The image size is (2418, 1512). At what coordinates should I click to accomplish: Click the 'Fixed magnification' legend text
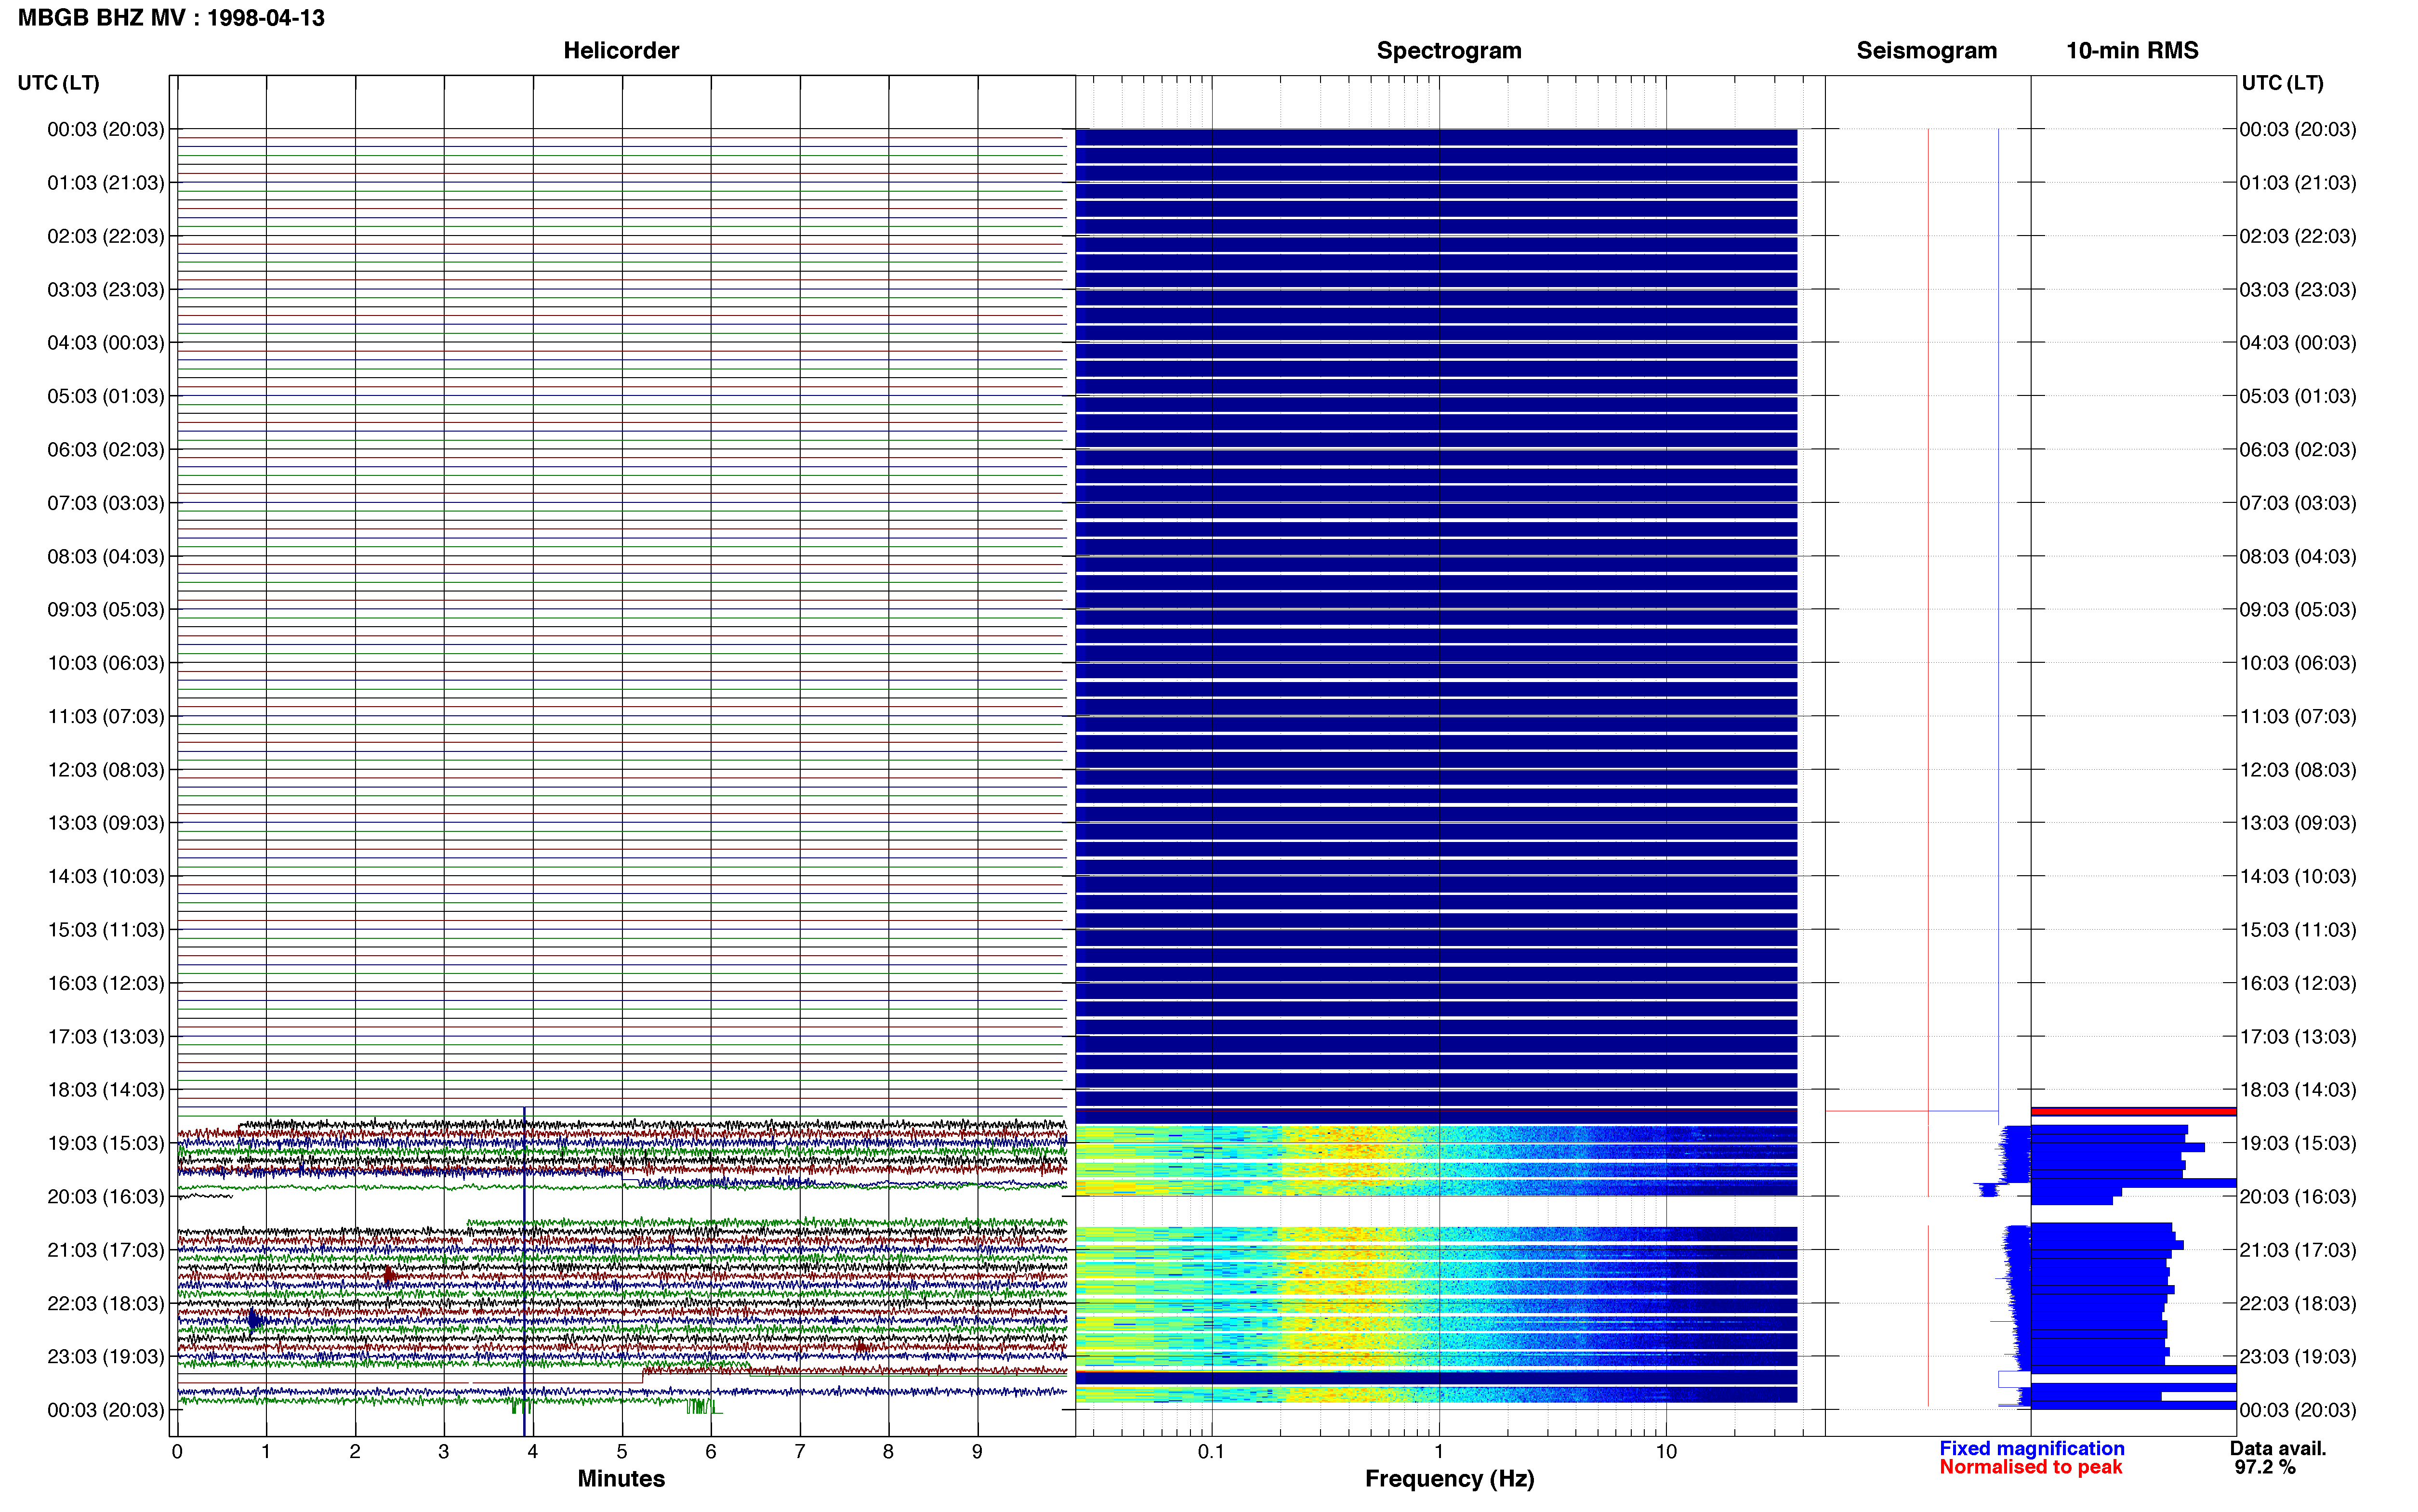(x=2031, y=1448)
